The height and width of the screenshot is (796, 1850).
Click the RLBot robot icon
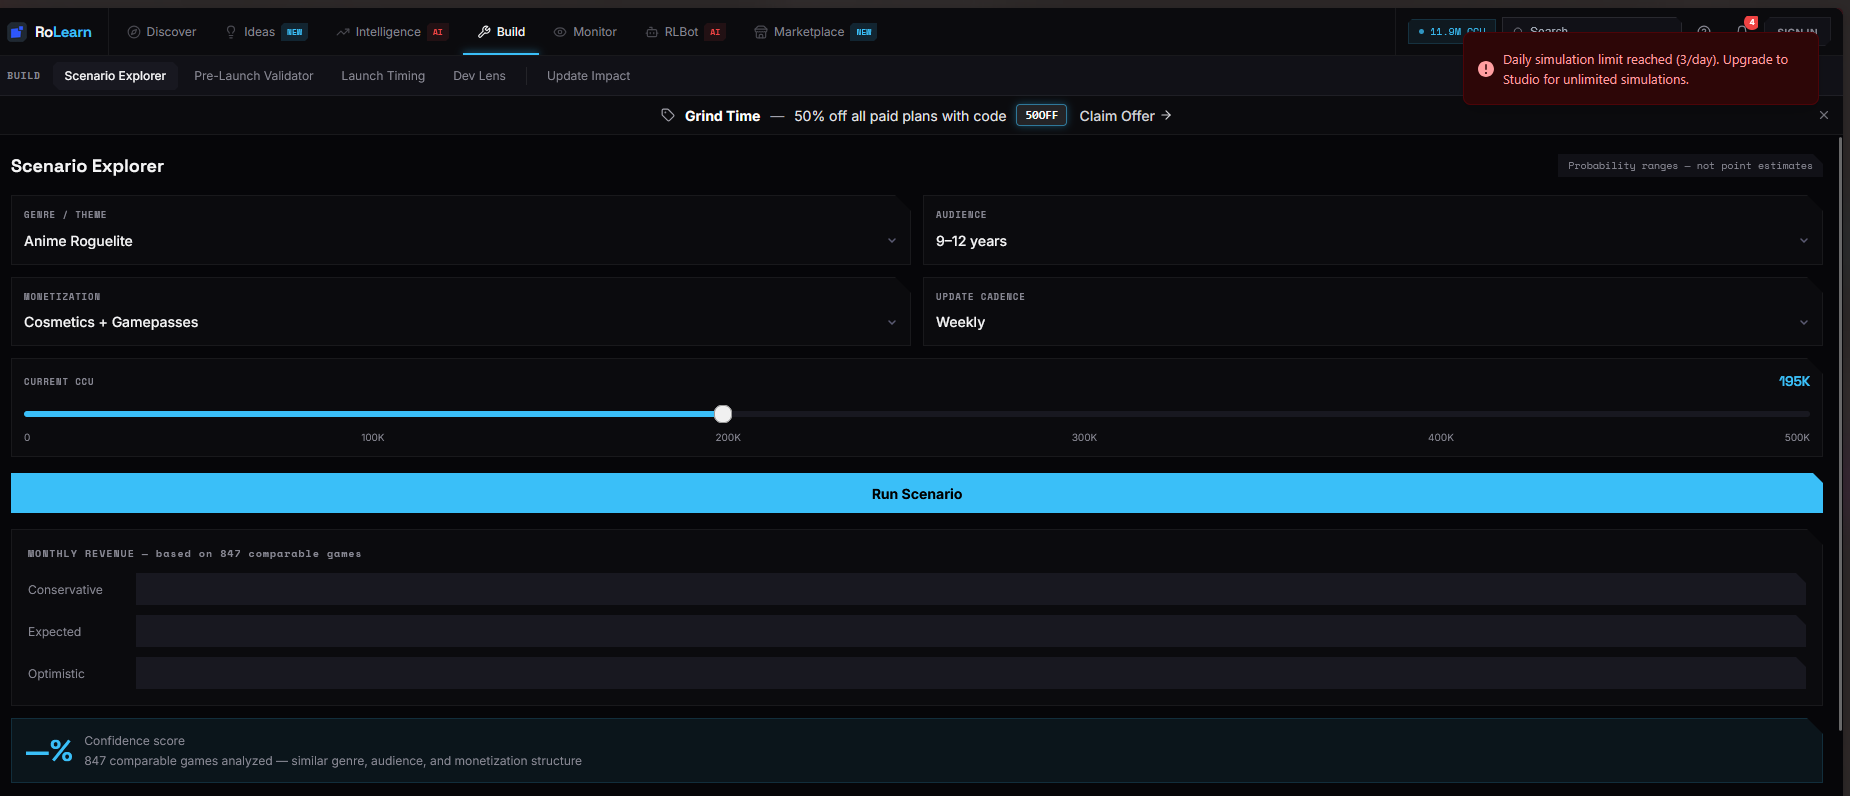(652, 32)
